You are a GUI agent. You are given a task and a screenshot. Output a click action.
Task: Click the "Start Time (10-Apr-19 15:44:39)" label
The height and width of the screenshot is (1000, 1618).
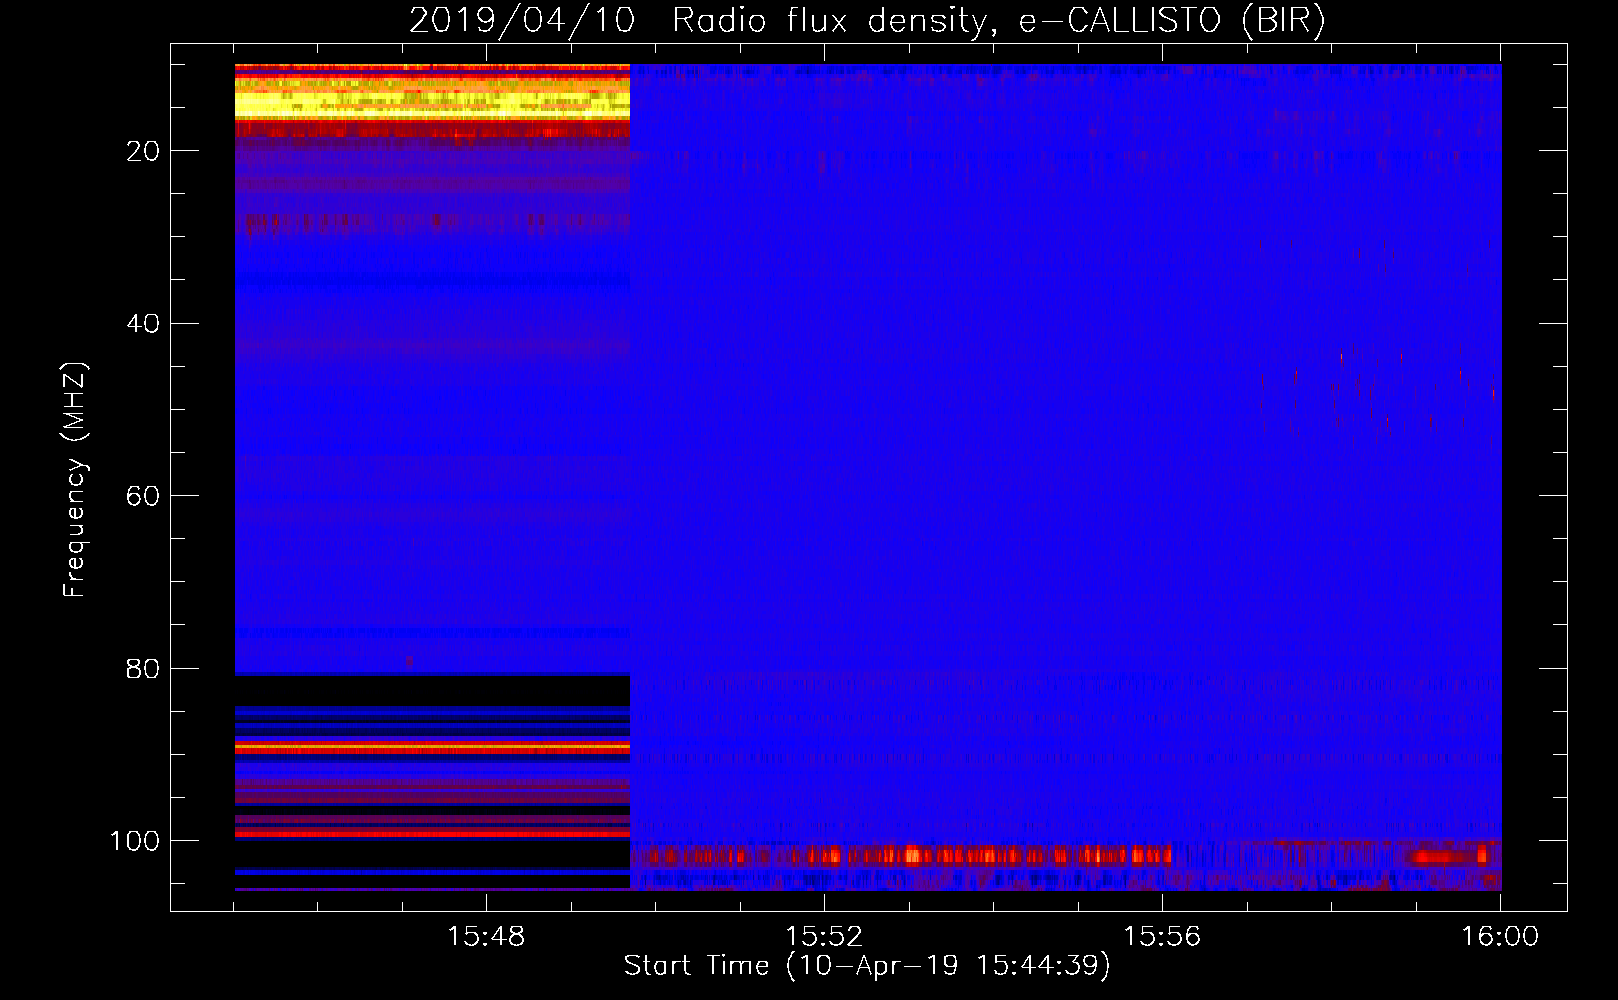(x=867, y=966)
